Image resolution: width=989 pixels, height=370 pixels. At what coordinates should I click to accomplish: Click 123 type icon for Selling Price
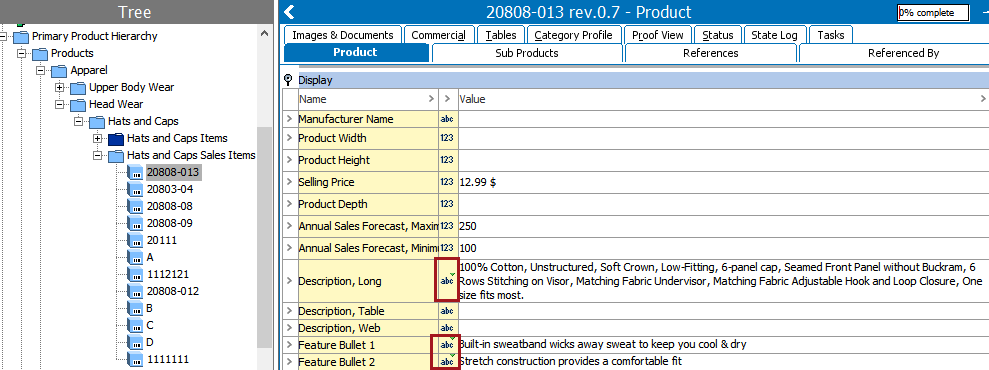point(447,182)
